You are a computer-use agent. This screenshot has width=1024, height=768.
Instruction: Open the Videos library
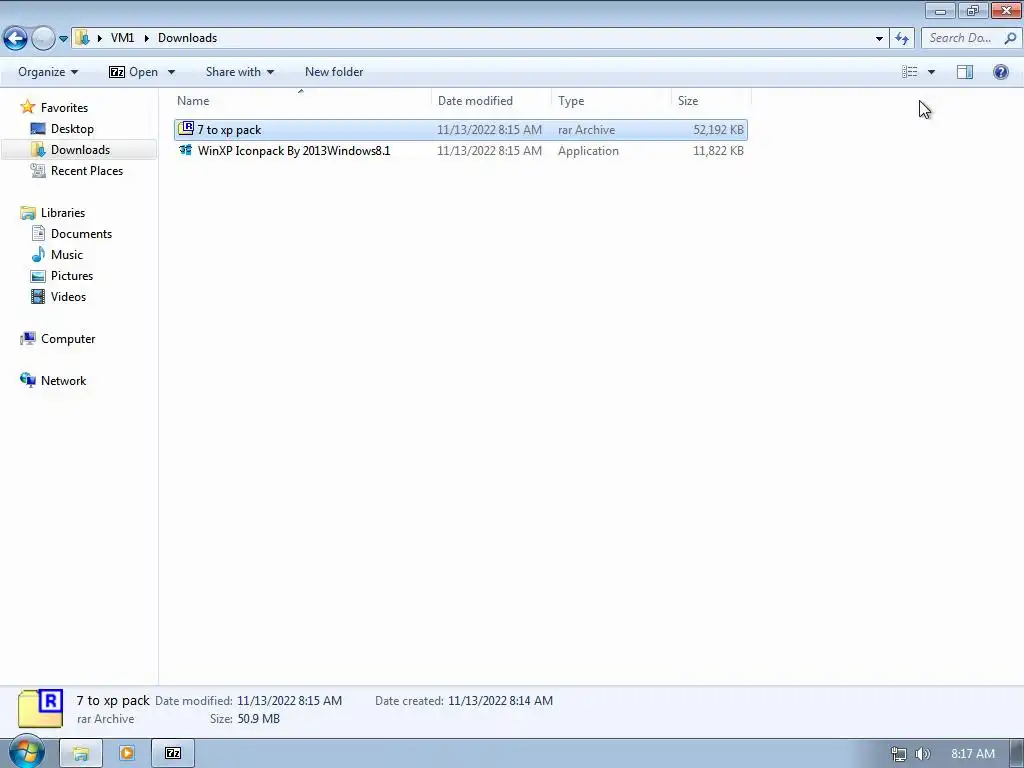click(x=68, y=296)
